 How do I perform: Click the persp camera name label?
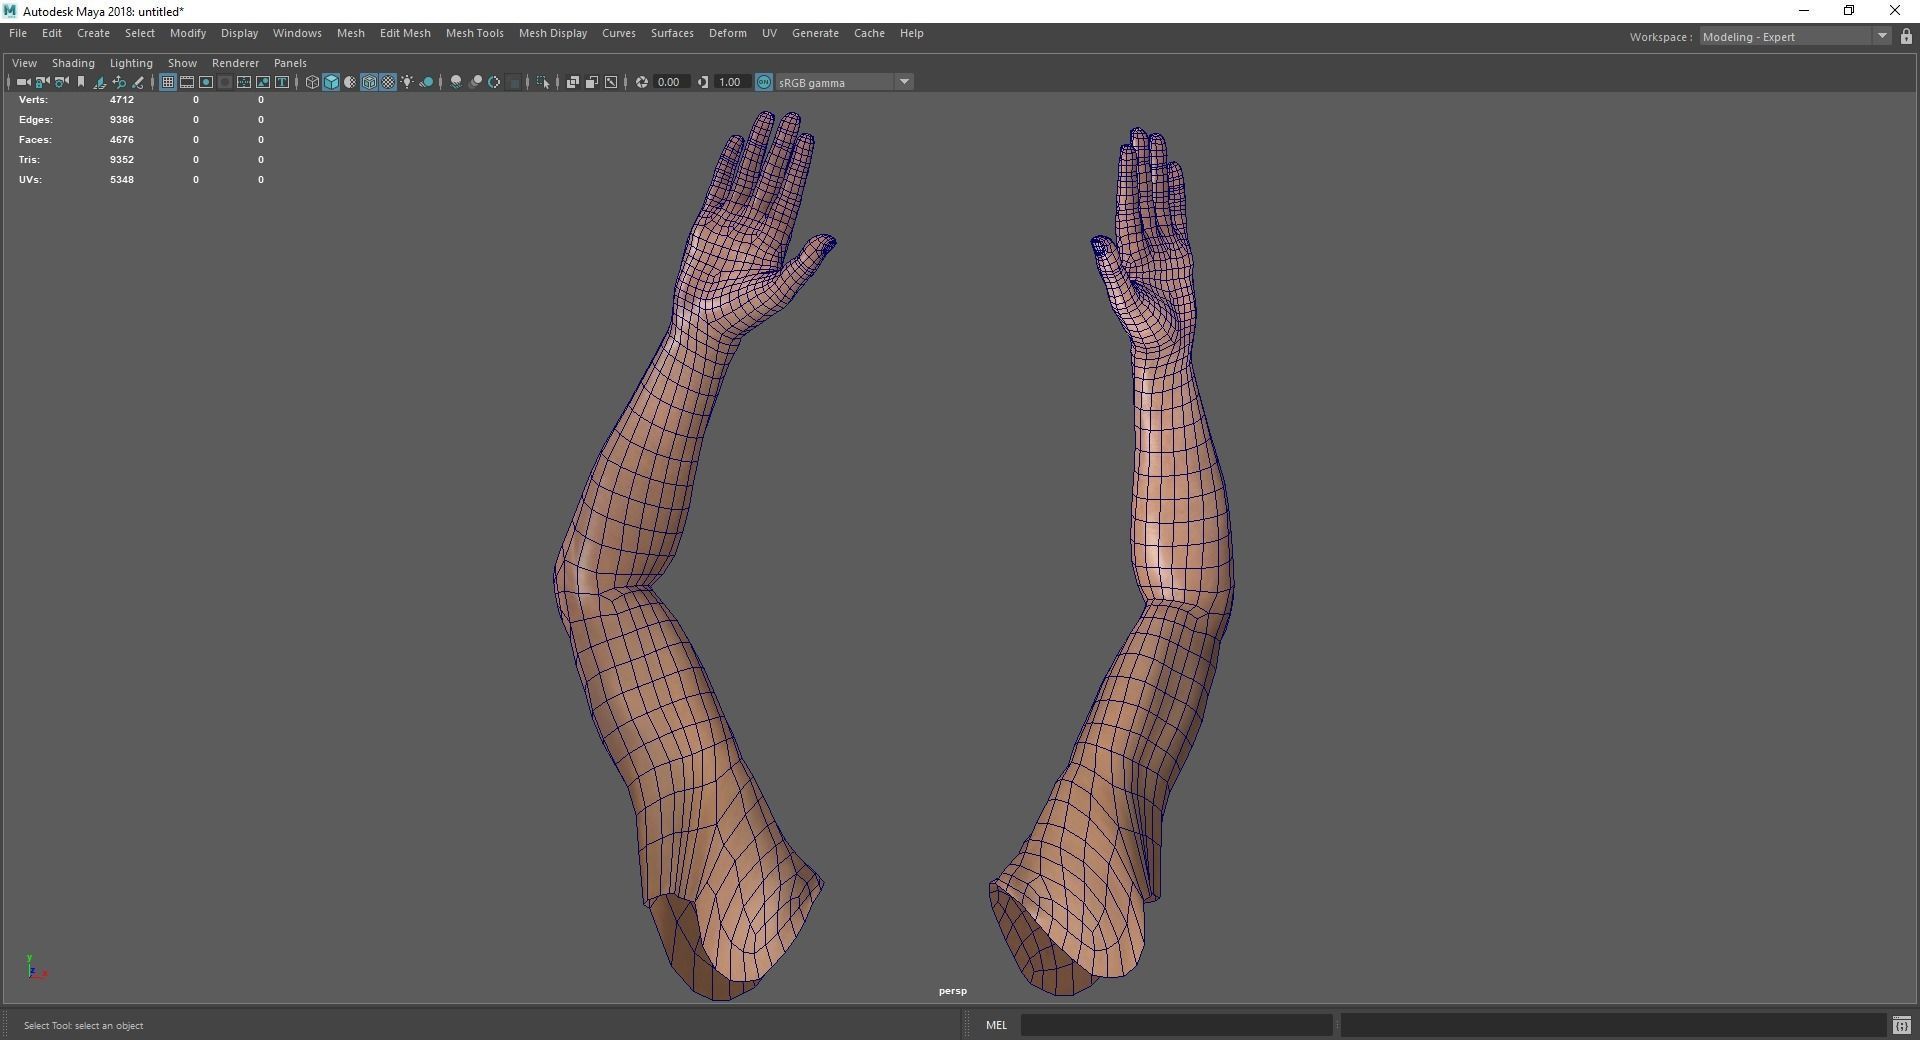(x=953, y=991)
